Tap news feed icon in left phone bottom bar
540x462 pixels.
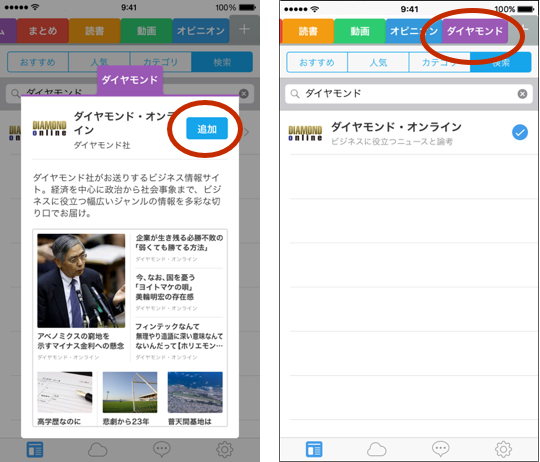coord(35,450)
